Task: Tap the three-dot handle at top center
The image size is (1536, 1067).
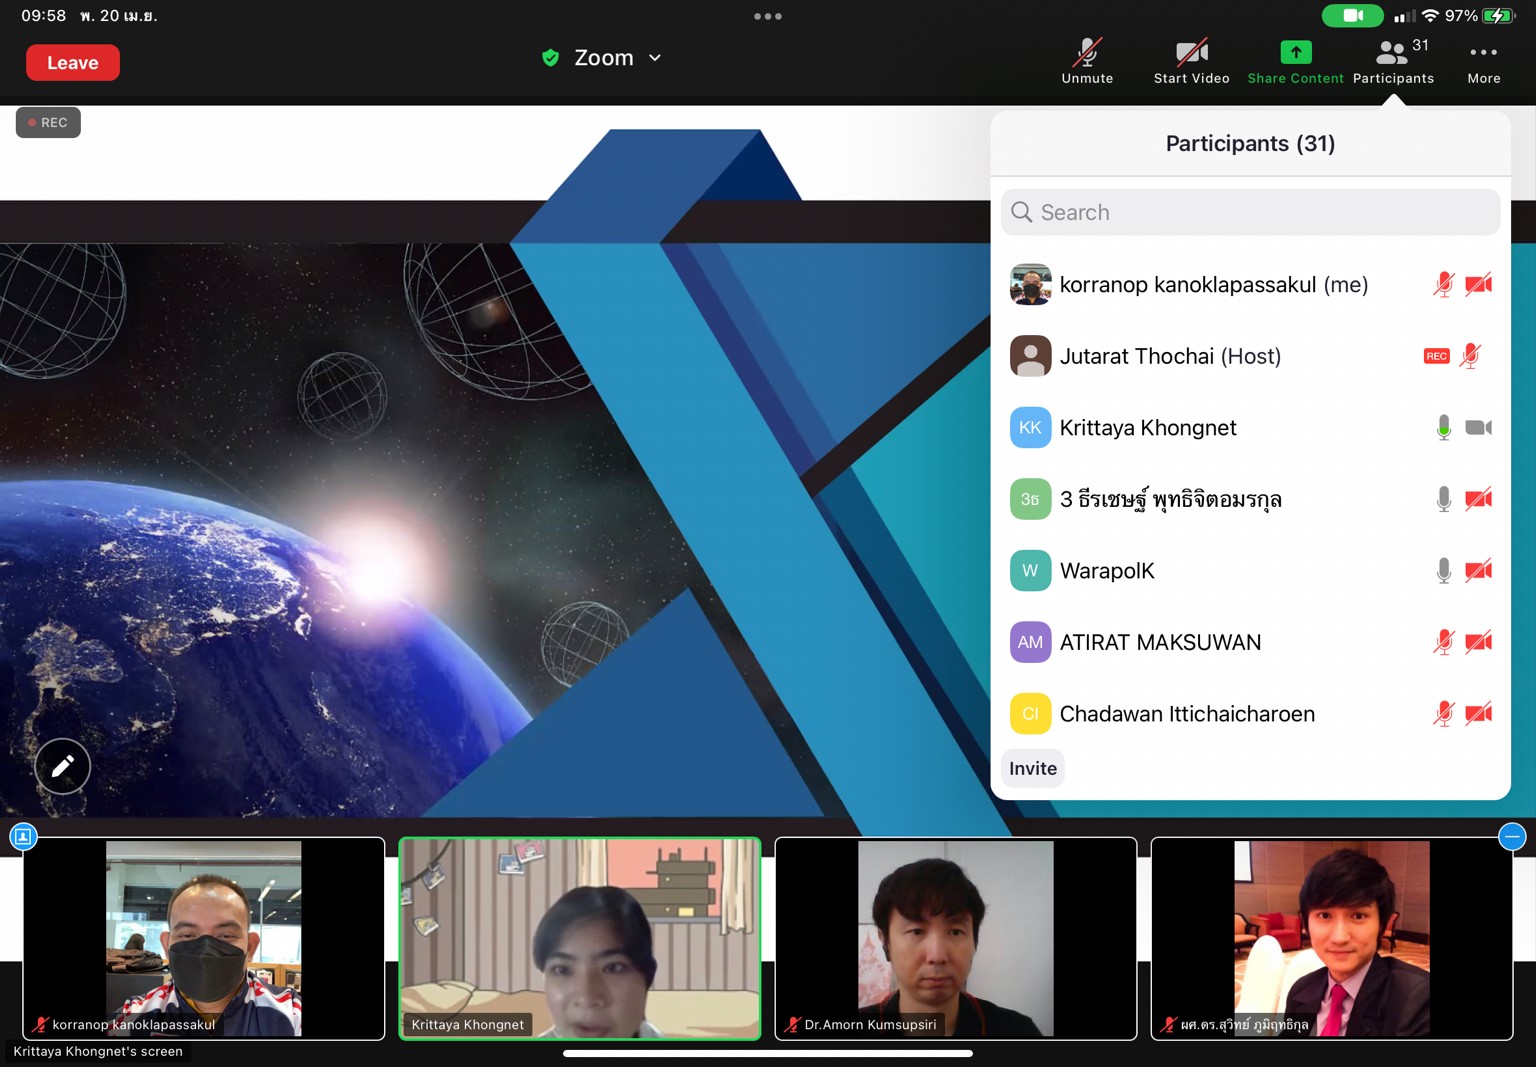Action: point(768,16)
